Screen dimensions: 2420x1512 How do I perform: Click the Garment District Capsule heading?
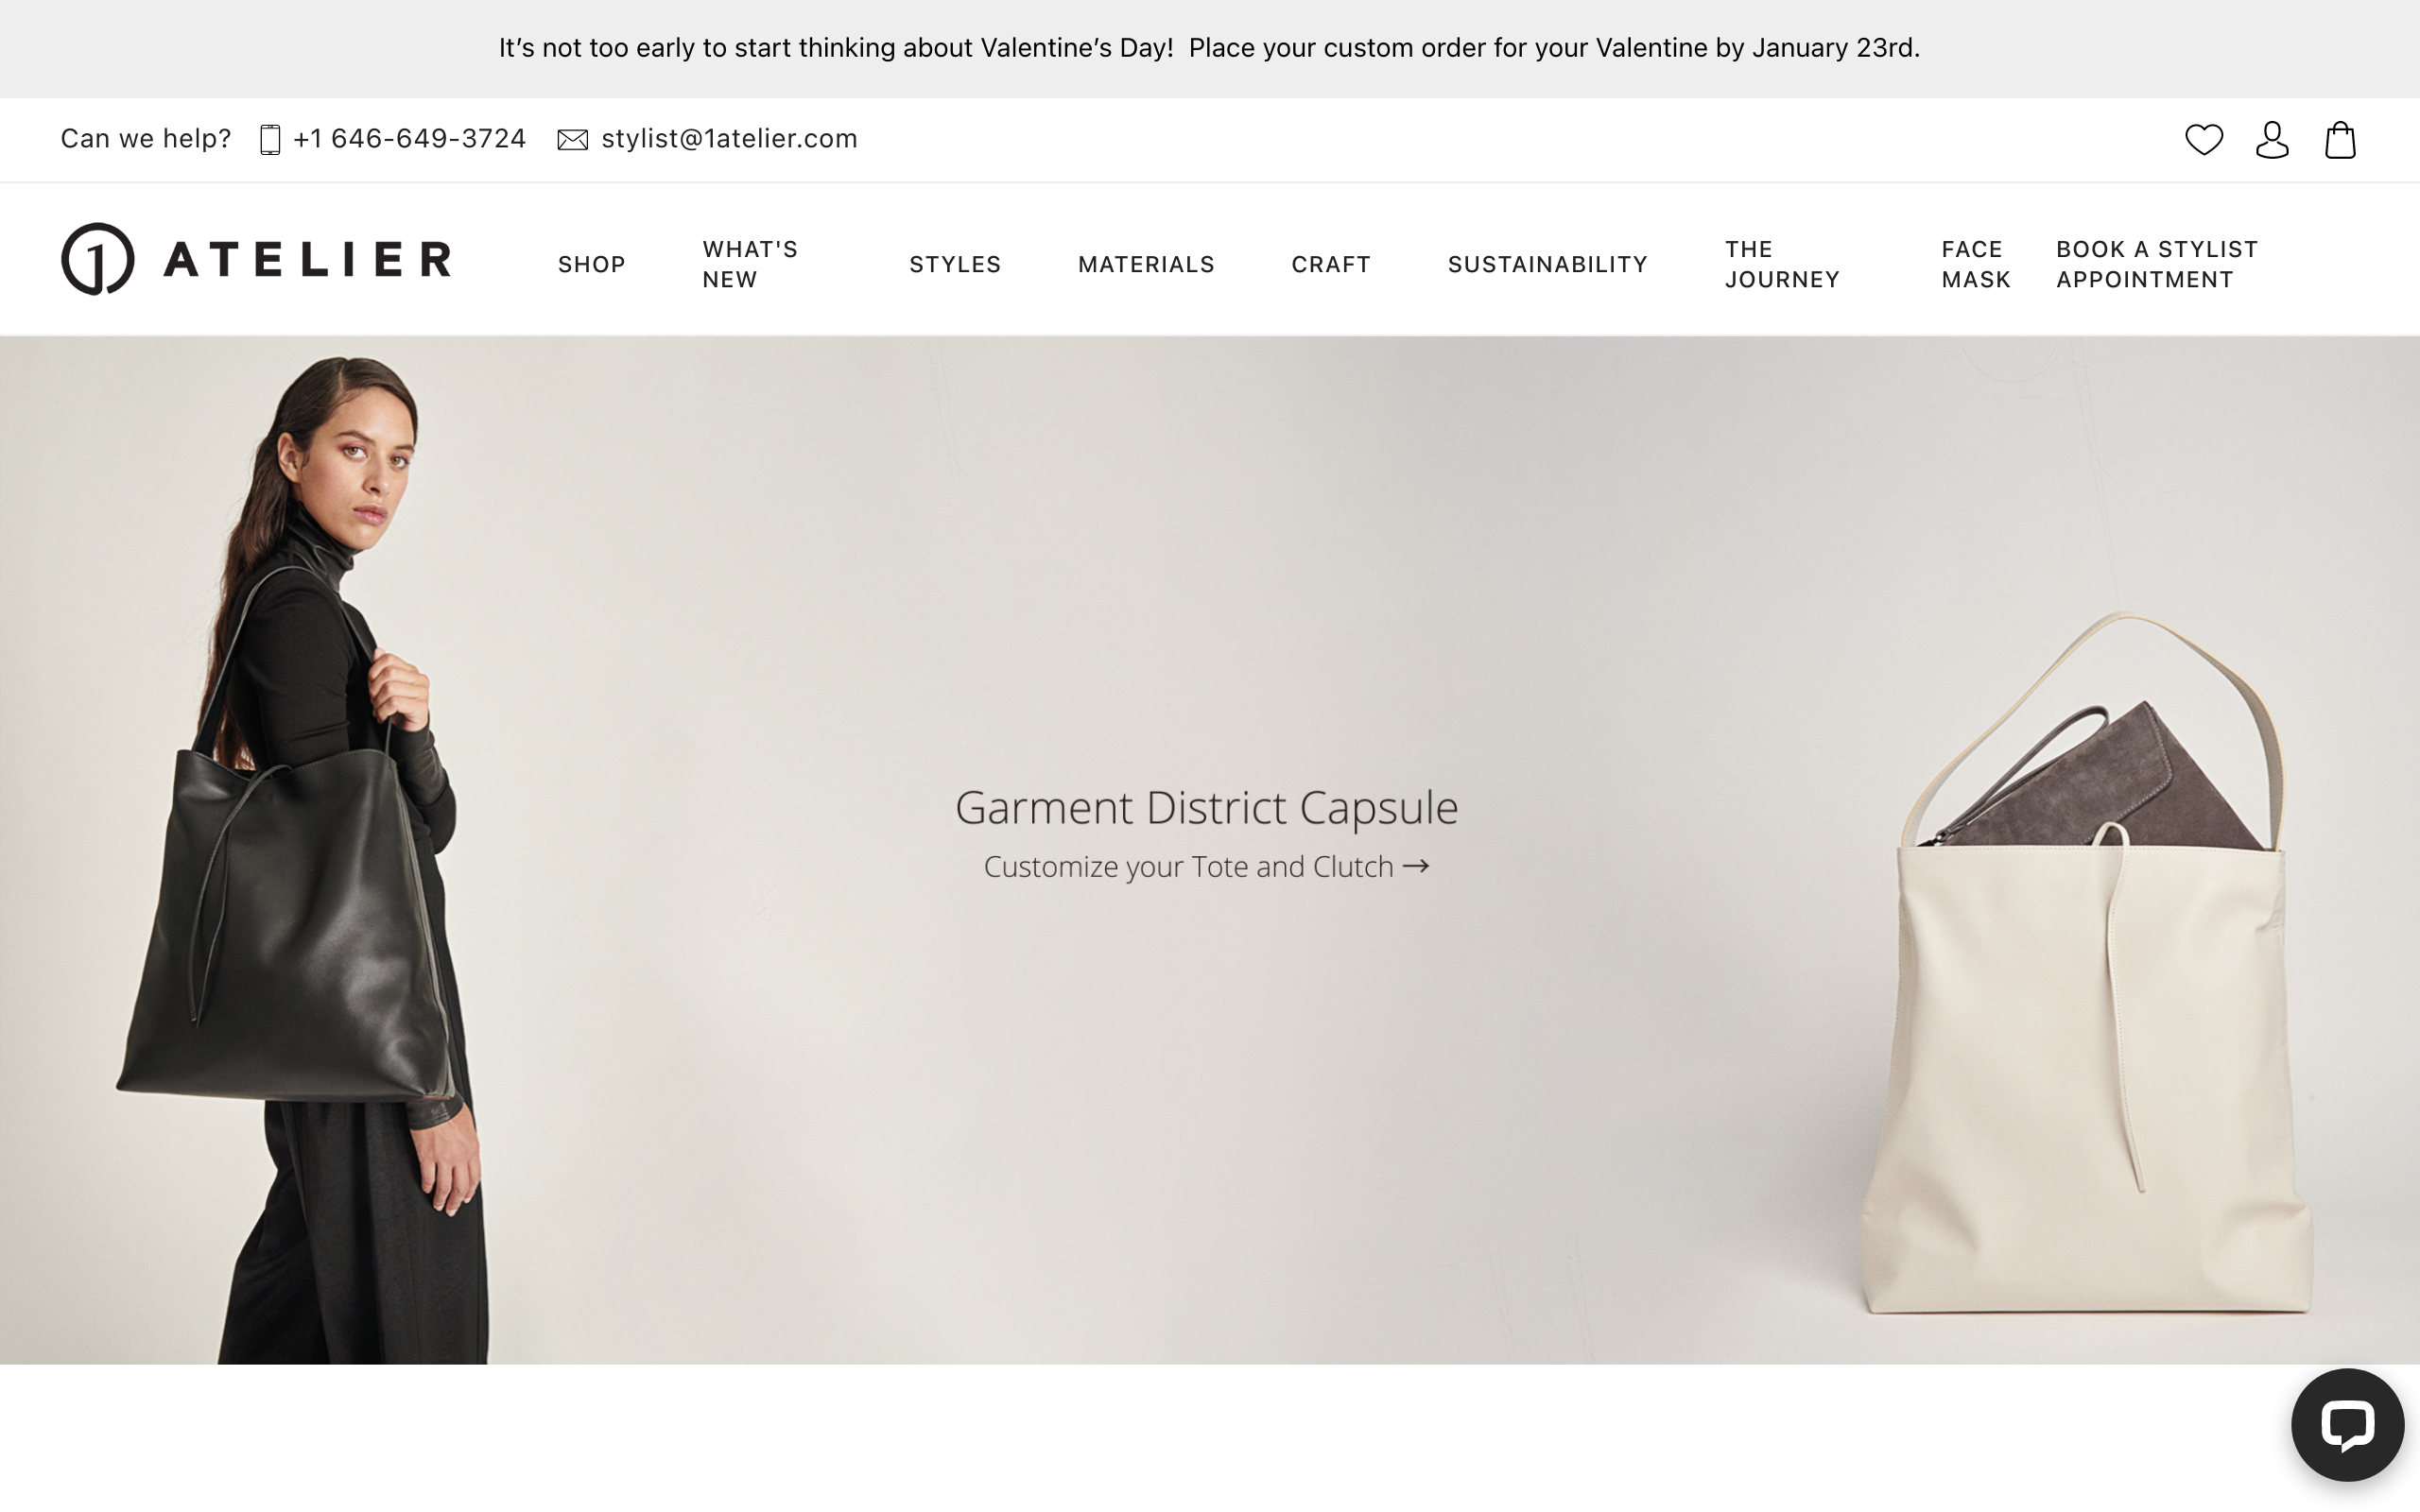(x=1206, y=807)
